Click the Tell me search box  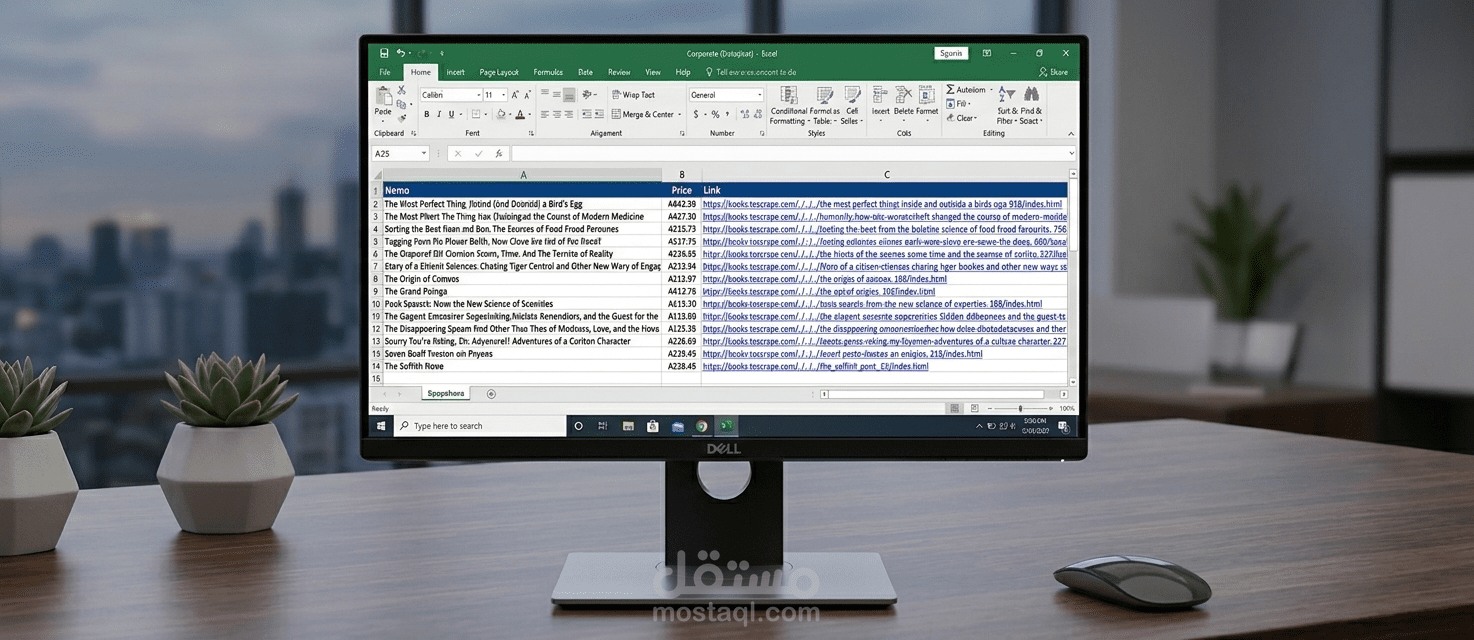(x=751, y=72)
